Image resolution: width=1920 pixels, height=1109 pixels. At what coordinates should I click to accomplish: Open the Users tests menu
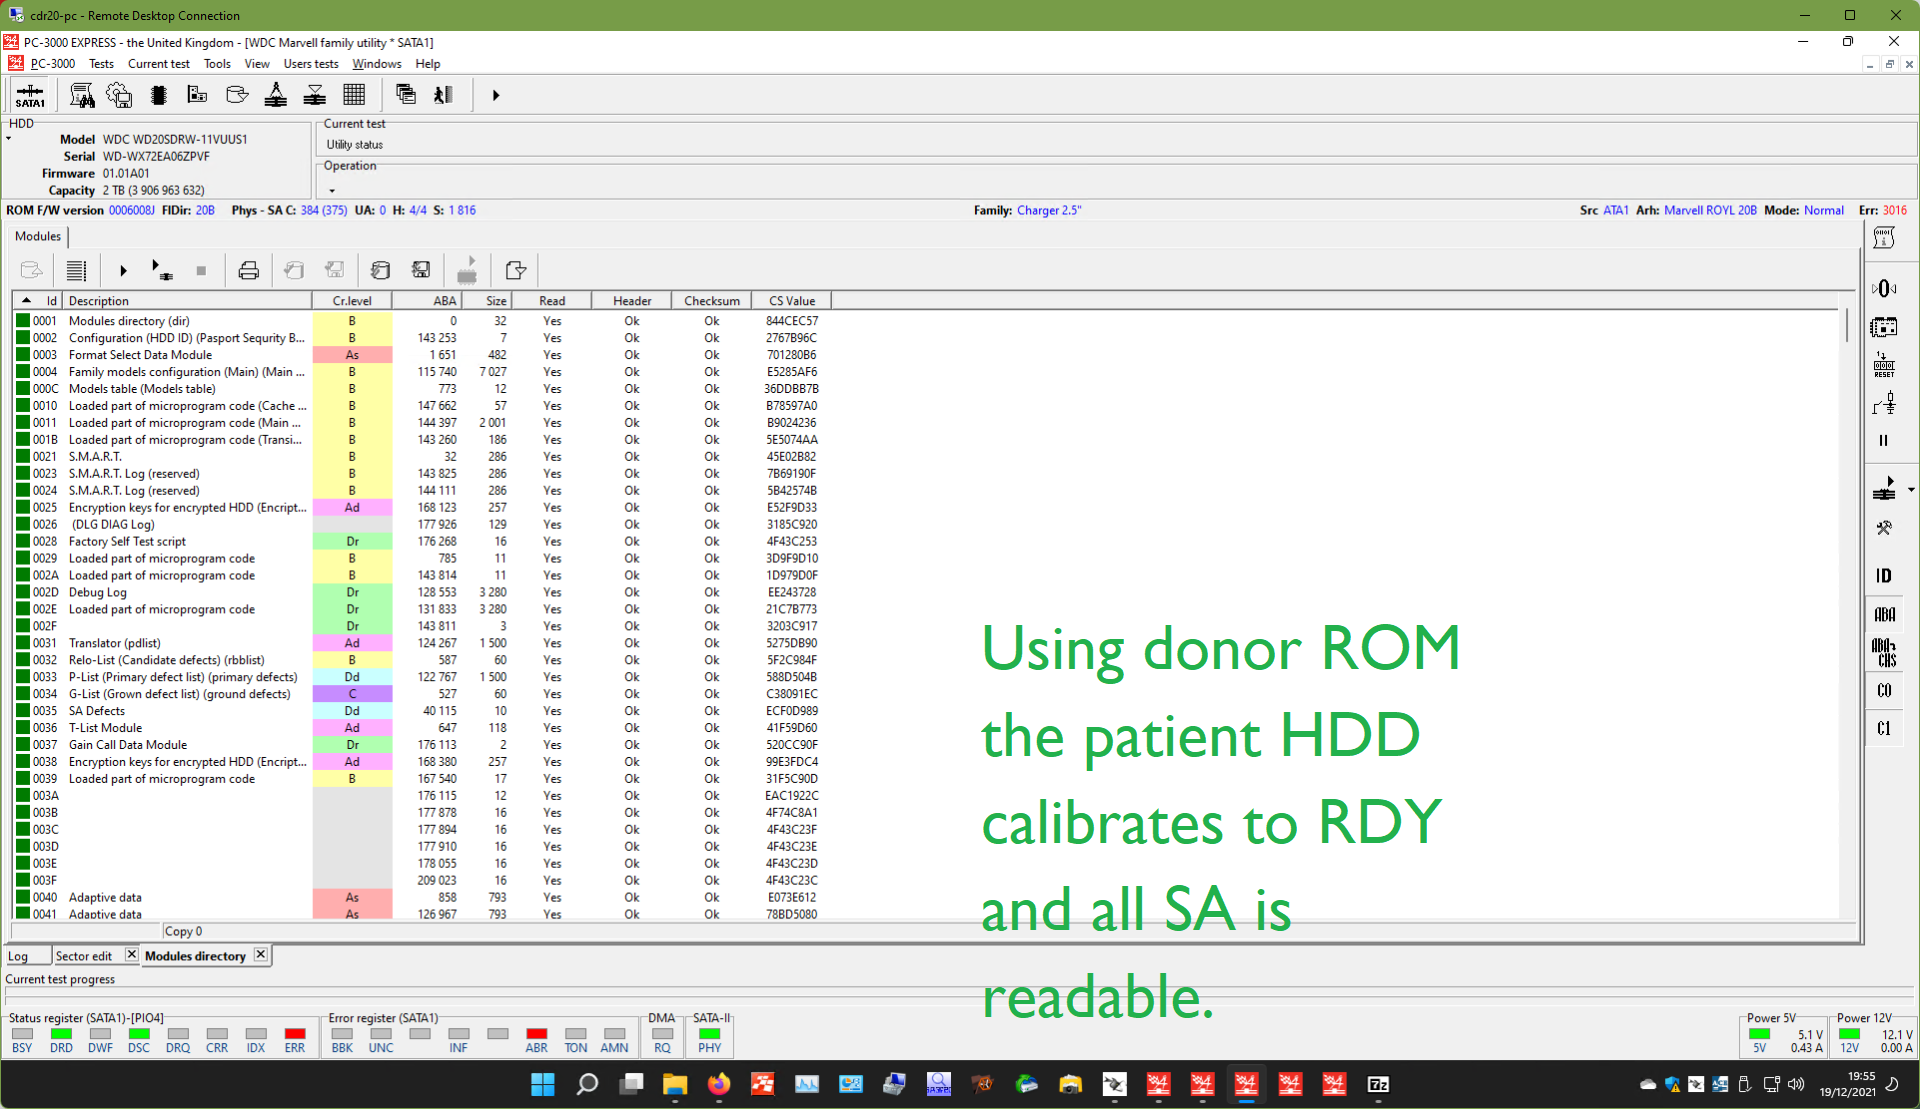(311, 64)
